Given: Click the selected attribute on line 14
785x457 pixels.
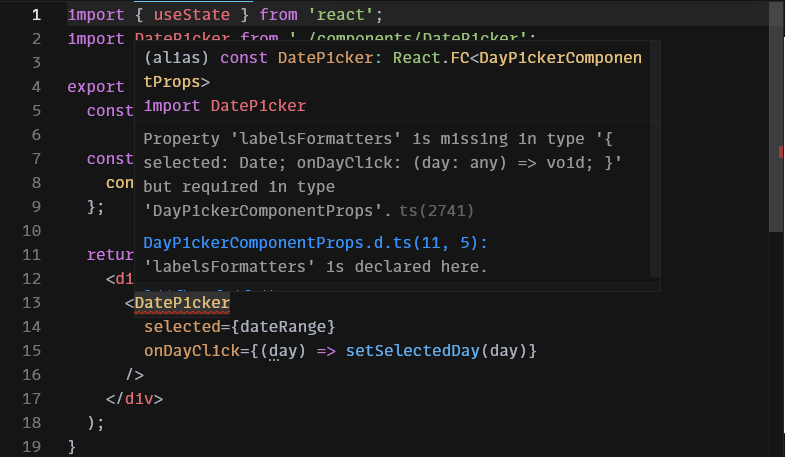Looking at the screenshot, I should point(182,327).
